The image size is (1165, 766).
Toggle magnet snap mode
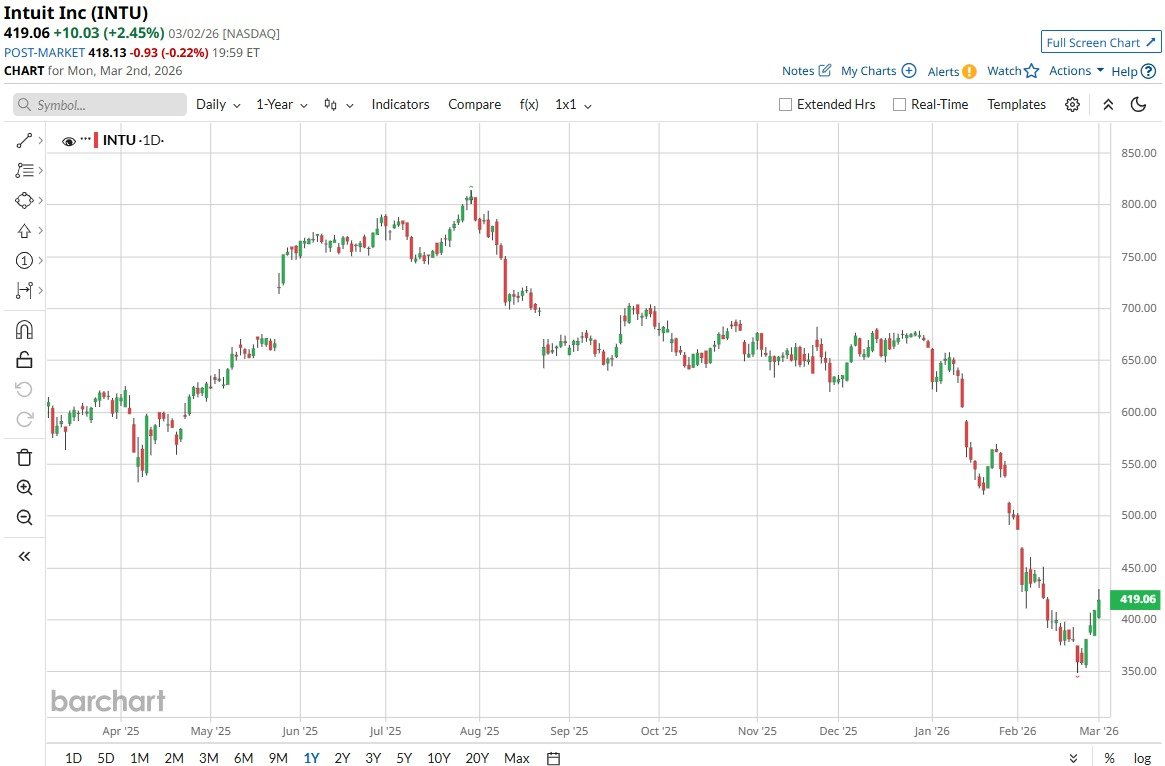pos(24,329)
